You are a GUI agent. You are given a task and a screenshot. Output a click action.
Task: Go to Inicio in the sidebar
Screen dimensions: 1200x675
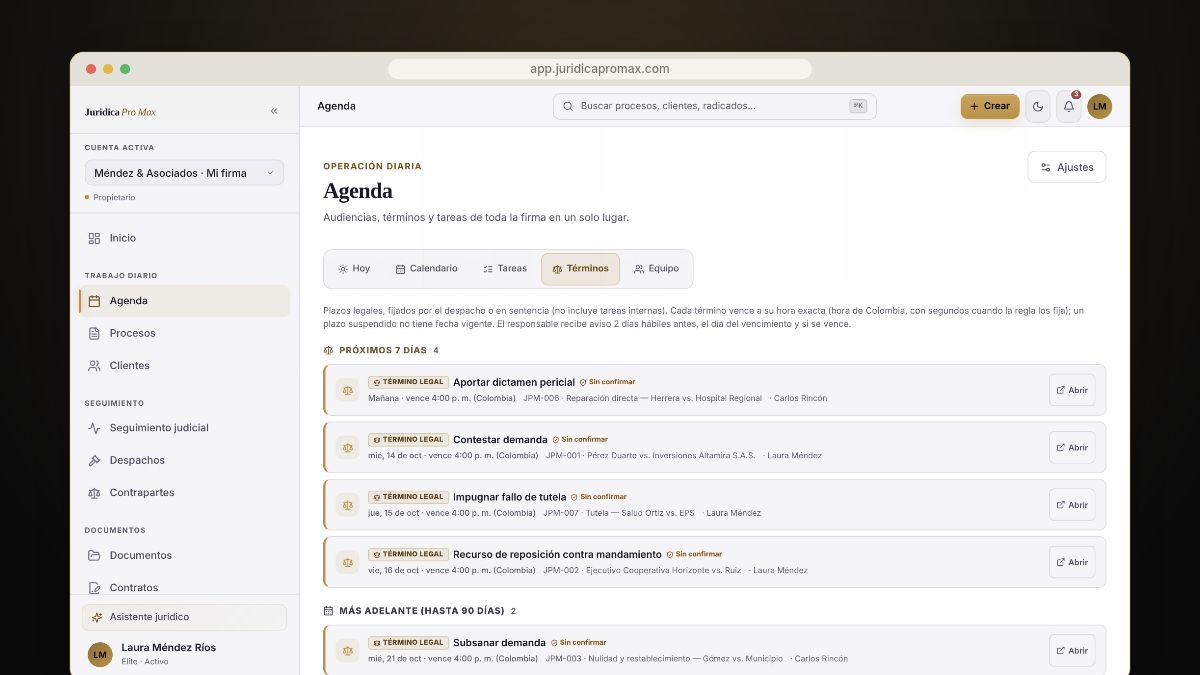tap(184, 238)
